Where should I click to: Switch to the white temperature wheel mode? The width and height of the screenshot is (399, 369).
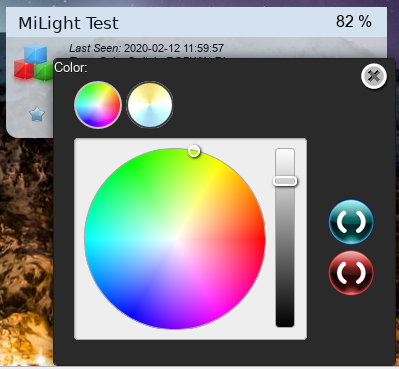[x=150, y=105]
